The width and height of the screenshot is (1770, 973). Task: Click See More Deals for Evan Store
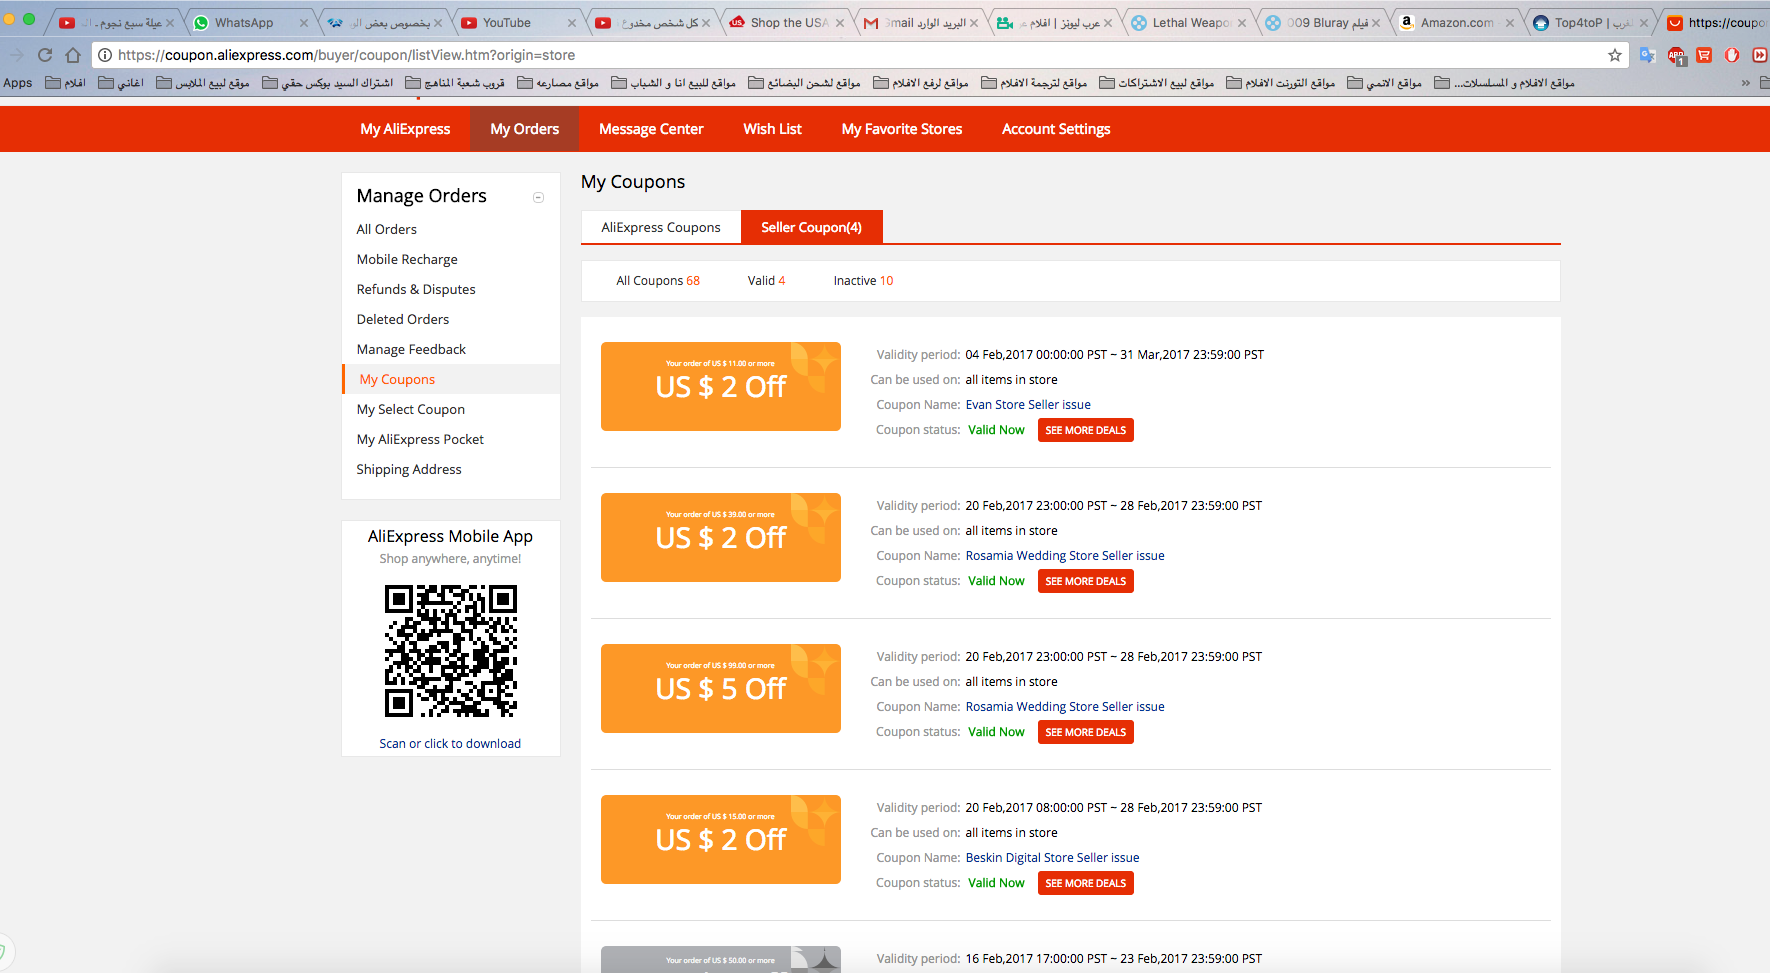pyautogui.click(x=1085, y=430)
